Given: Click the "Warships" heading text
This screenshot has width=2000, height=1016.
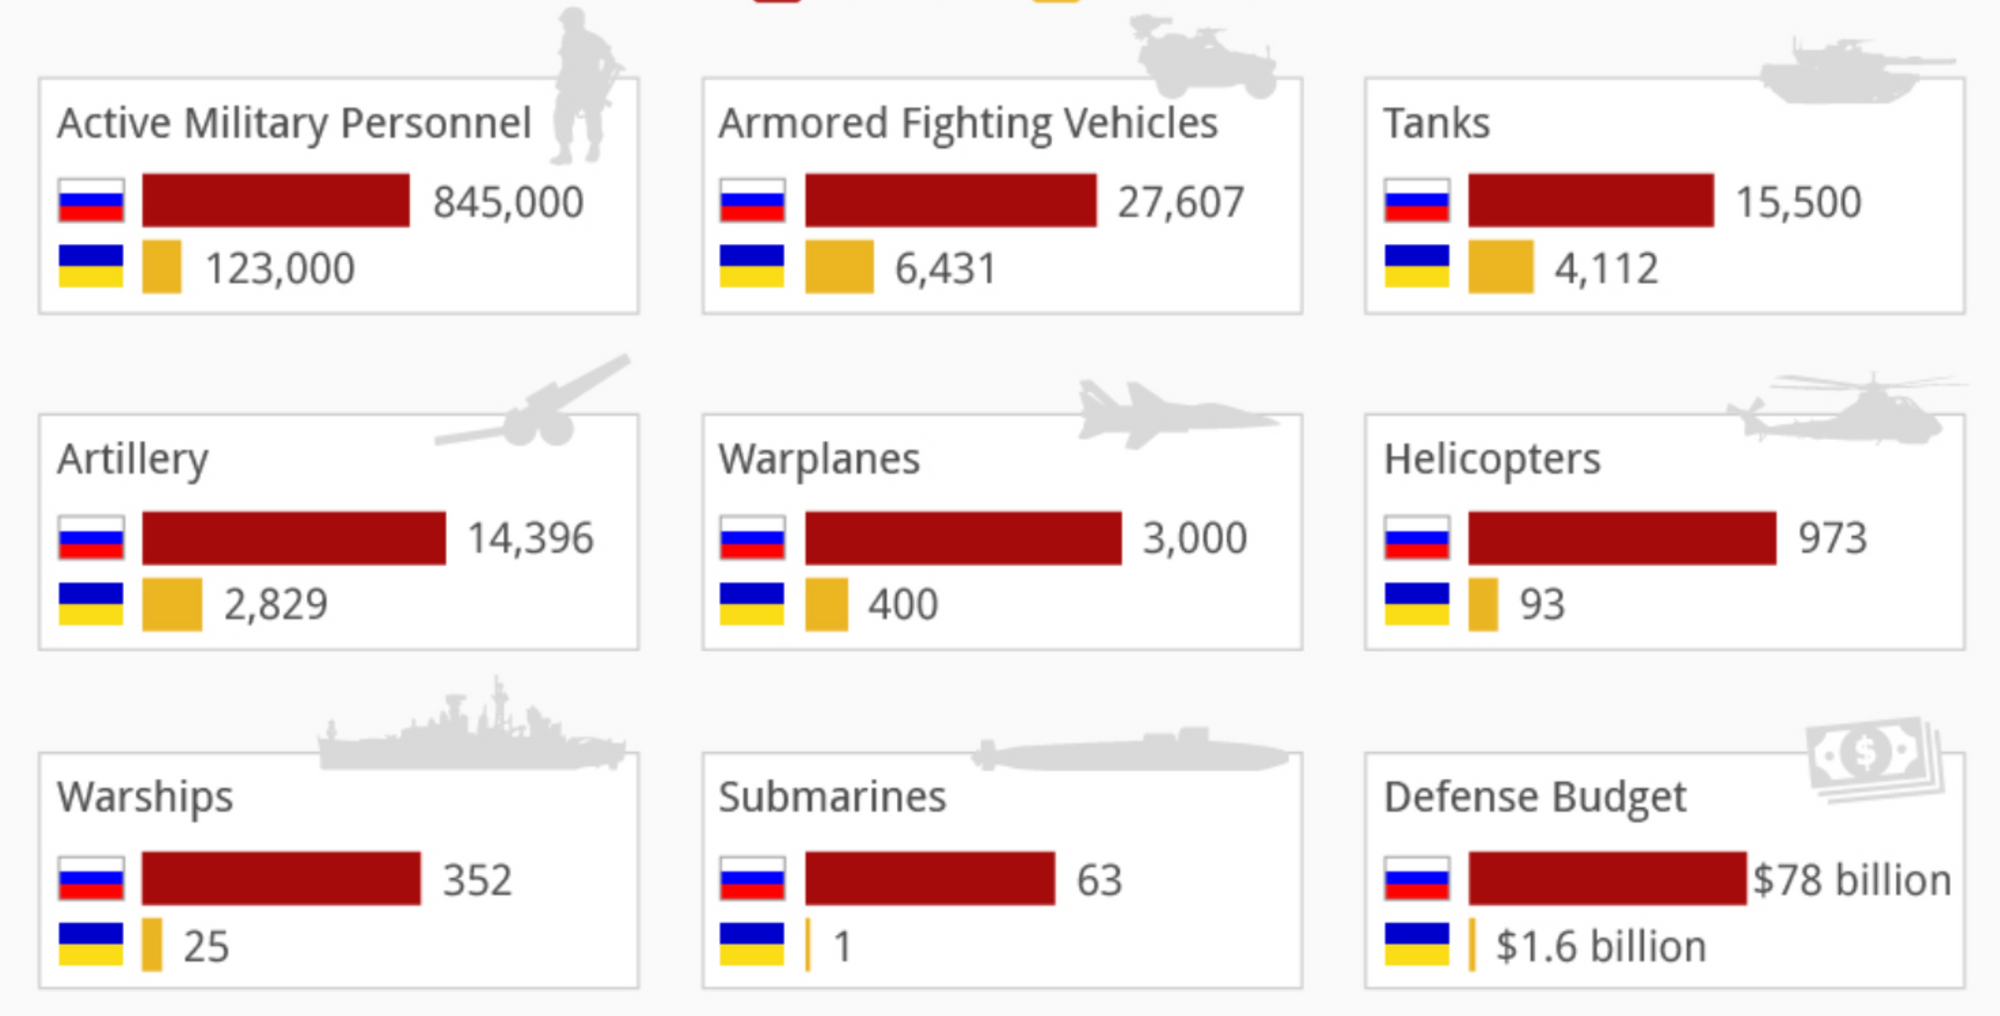Looking at the screenshot, I should pyautogui.click(x=145, y=797).
